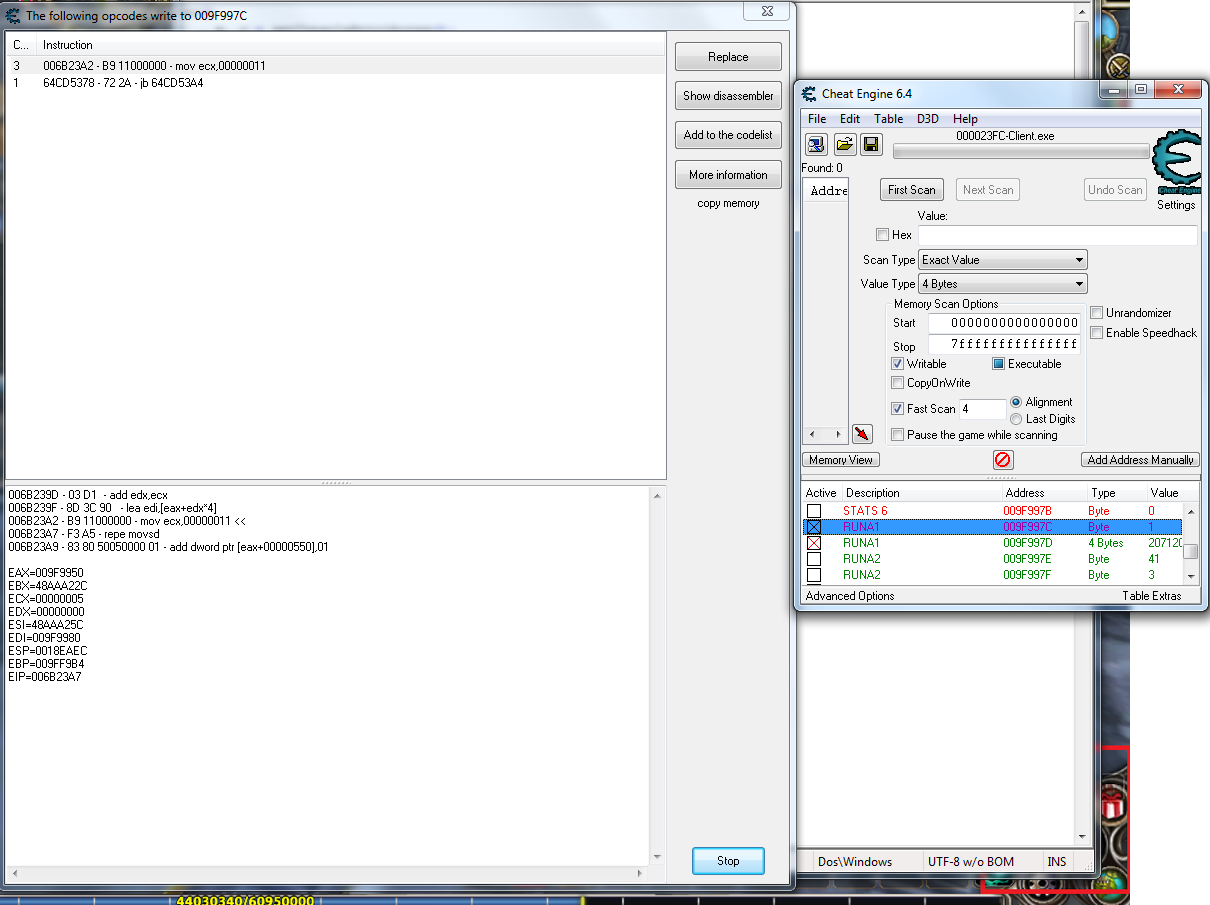Viewport: 1210px width, 905px height.
Task: Click the red circle delete all addresses icon
Action: tap(1003, 460)
